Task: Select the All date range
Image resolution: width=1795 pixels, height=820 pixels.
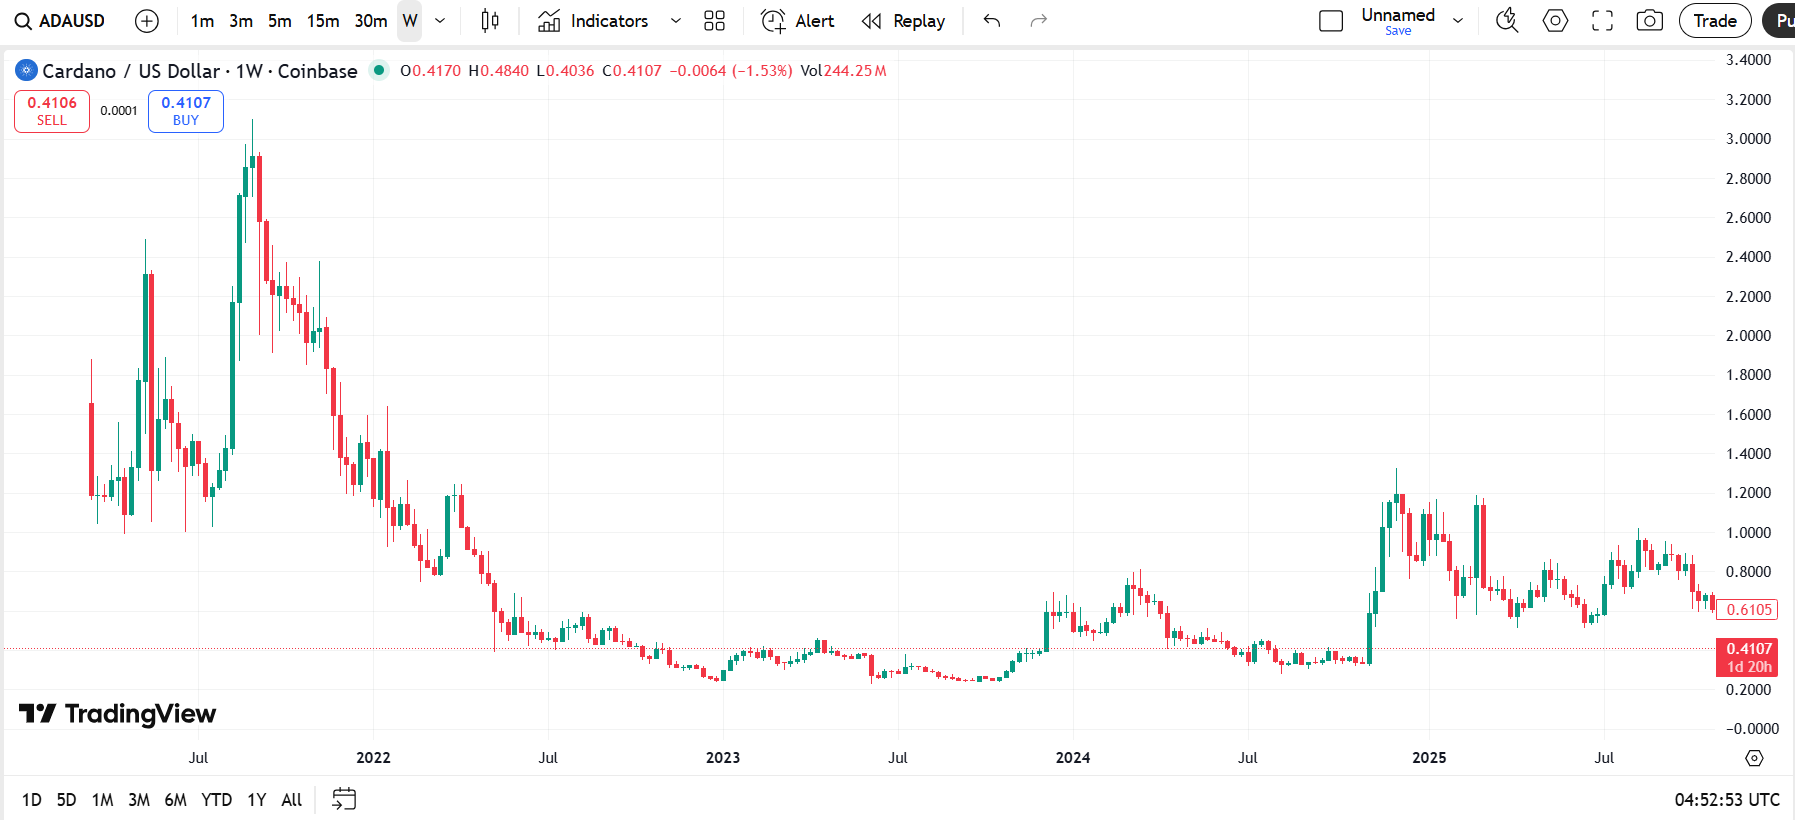Action: [291, 800]
